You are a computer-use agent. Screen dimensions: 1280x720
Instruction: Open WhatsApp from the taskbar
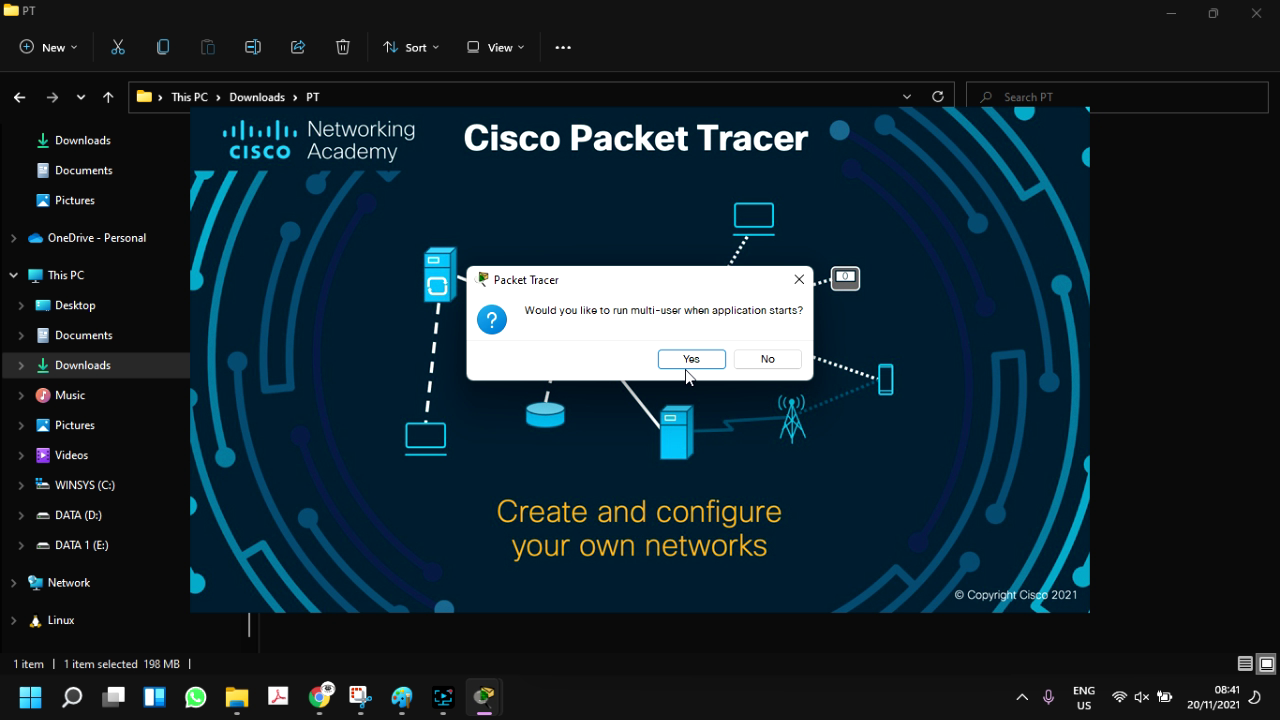[x=196, y=697]
